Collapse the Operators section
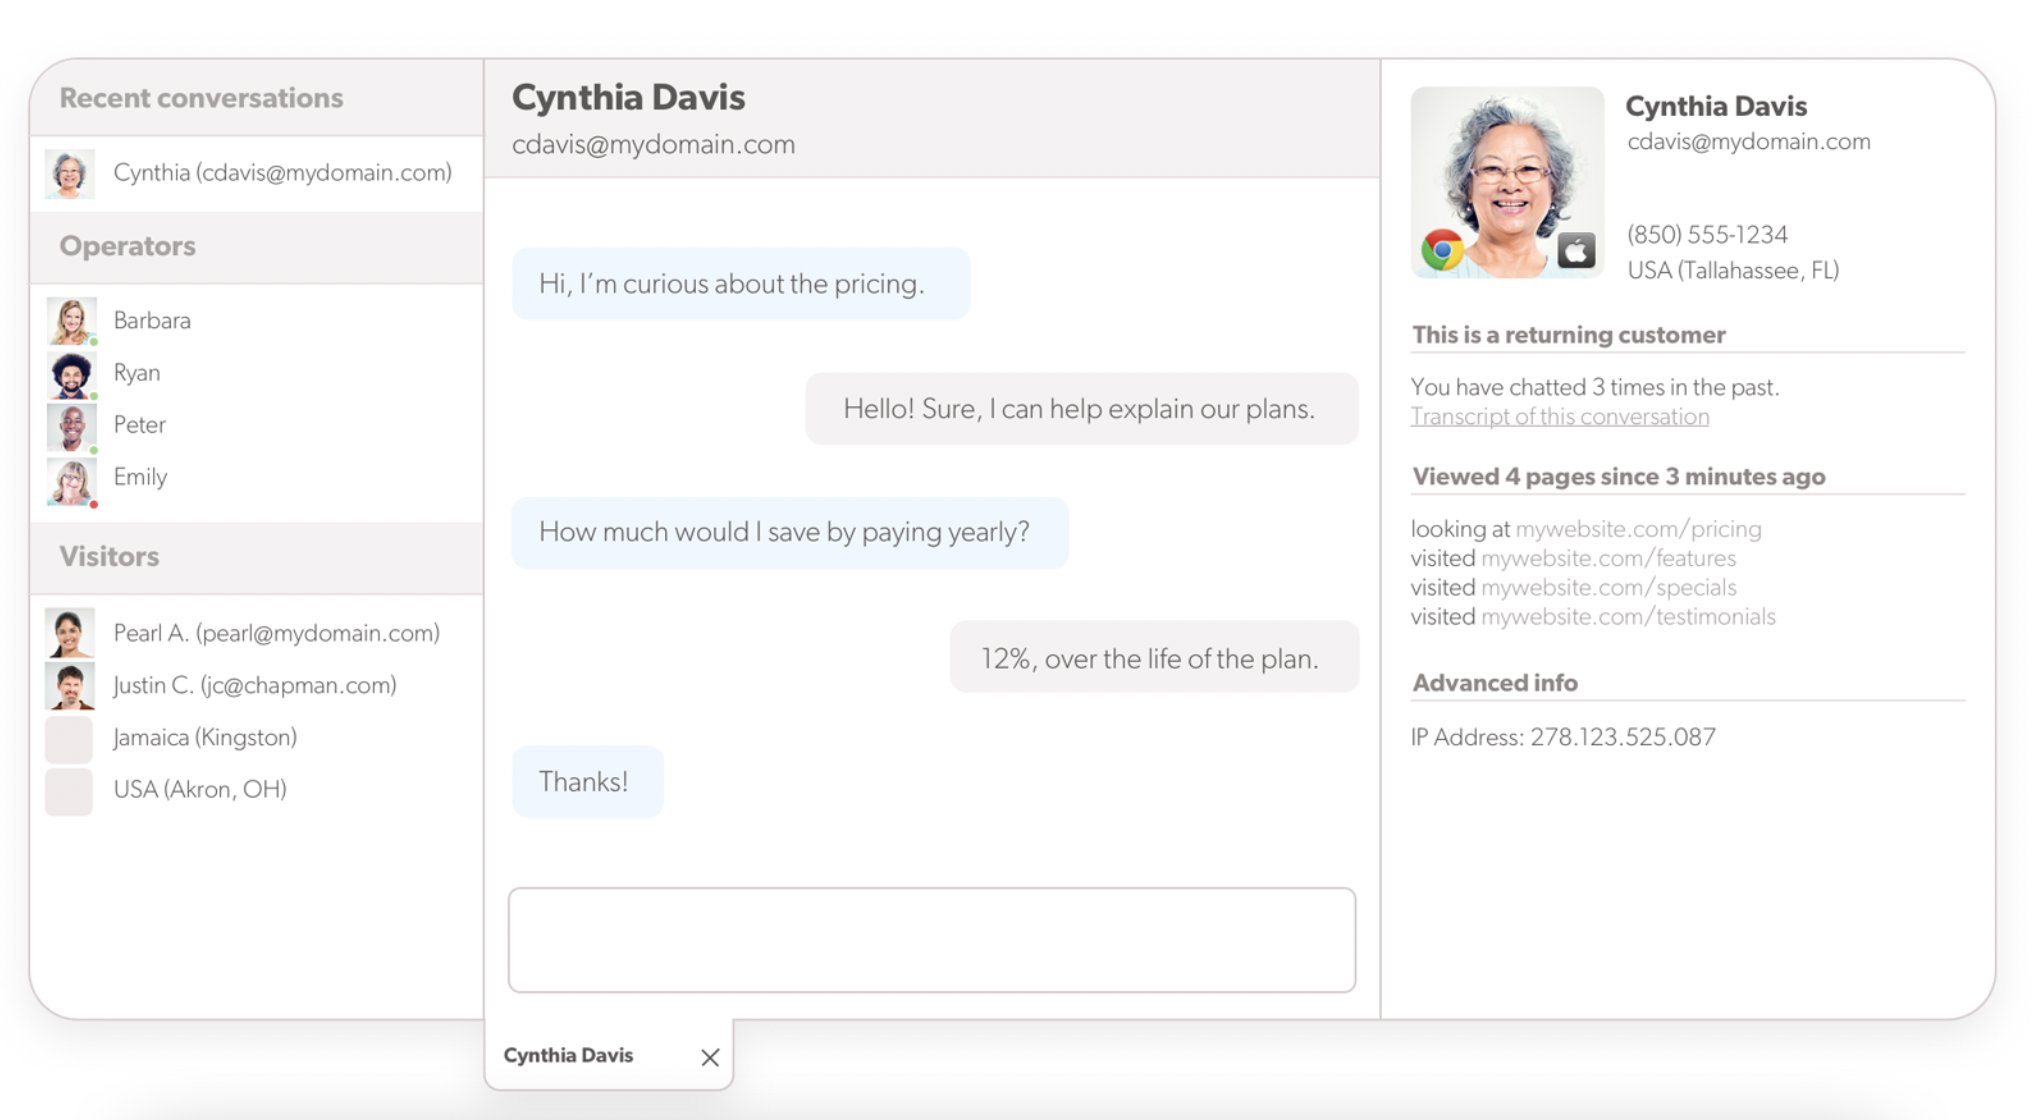2032x1120 pixels. click(127, 246)
